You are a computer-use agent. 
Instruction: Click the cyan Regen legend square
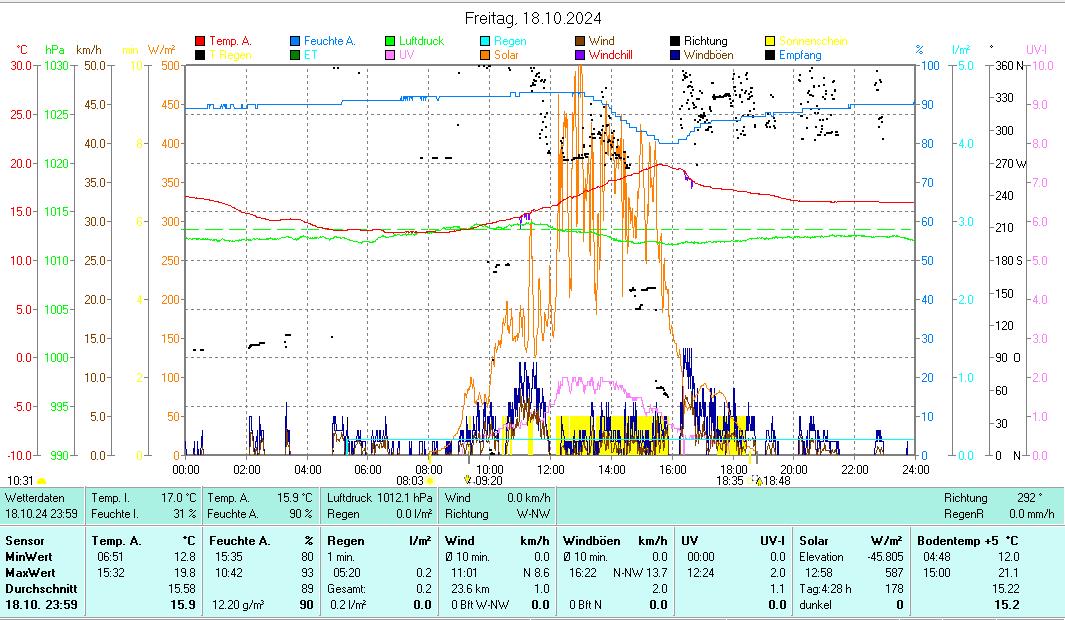click(485, 41)
